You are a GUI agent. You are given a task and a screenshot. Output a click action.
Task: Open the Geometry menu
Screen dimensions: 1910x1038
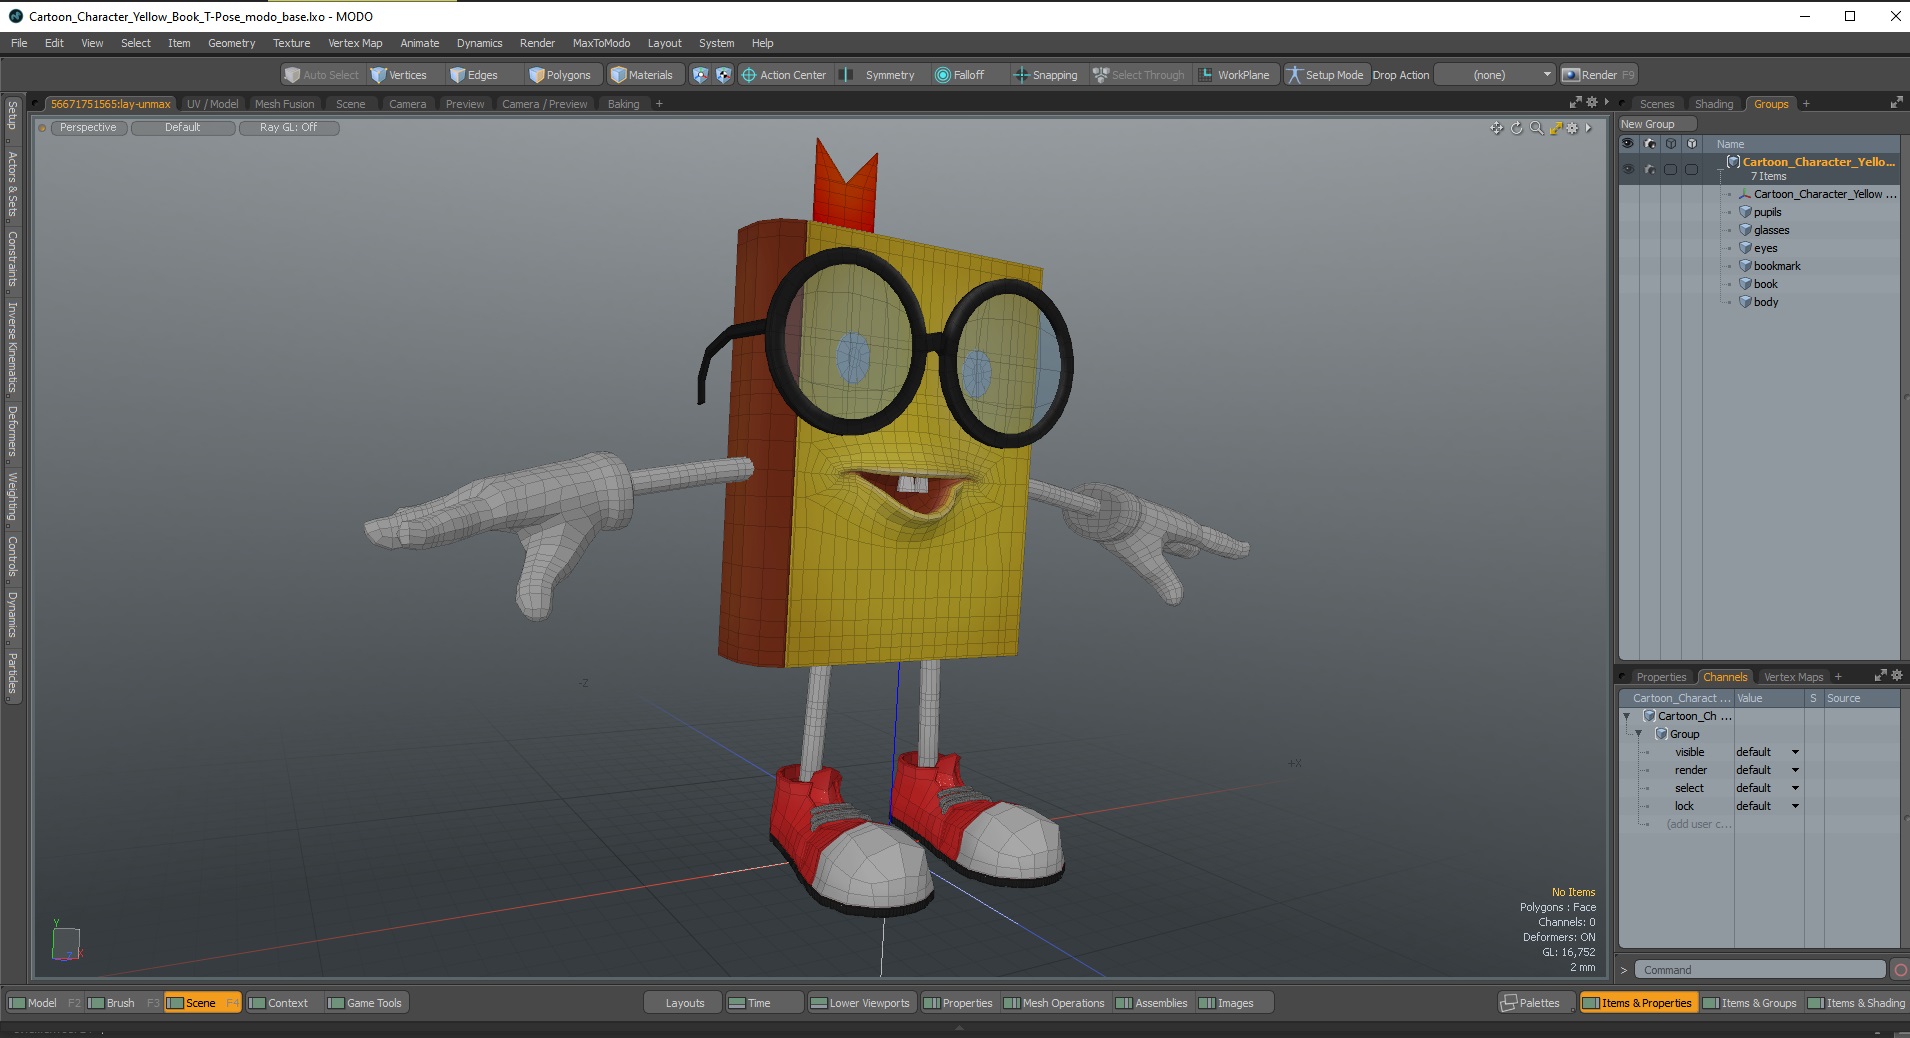231,43
